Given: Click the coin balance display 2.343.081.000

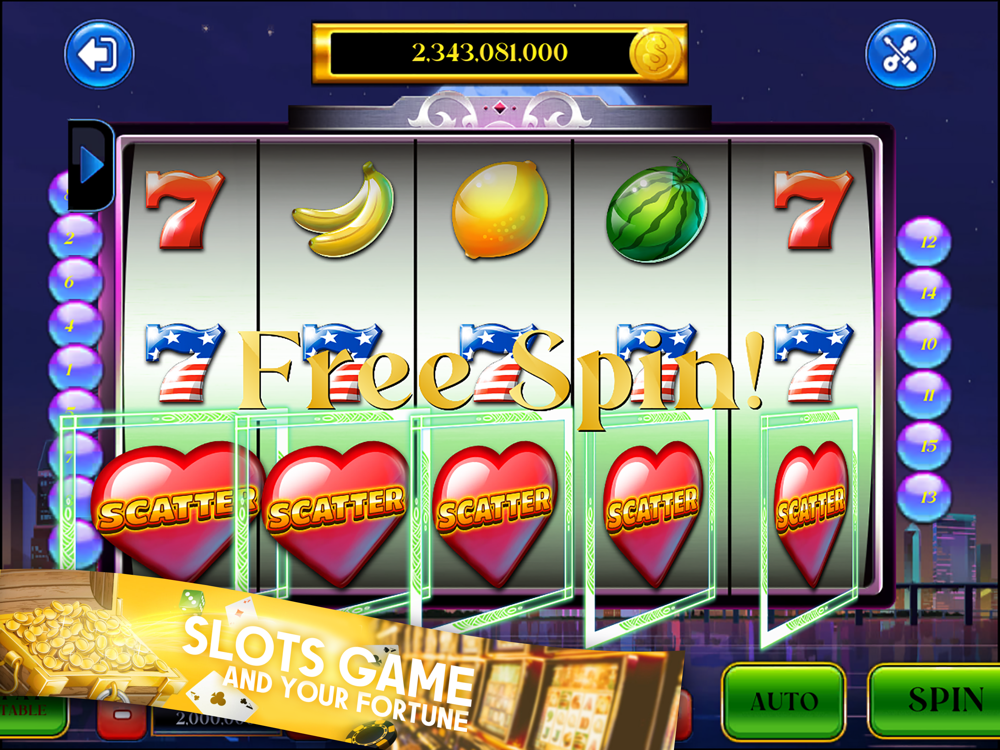Looking at the screenshot, I should (489, 52).
